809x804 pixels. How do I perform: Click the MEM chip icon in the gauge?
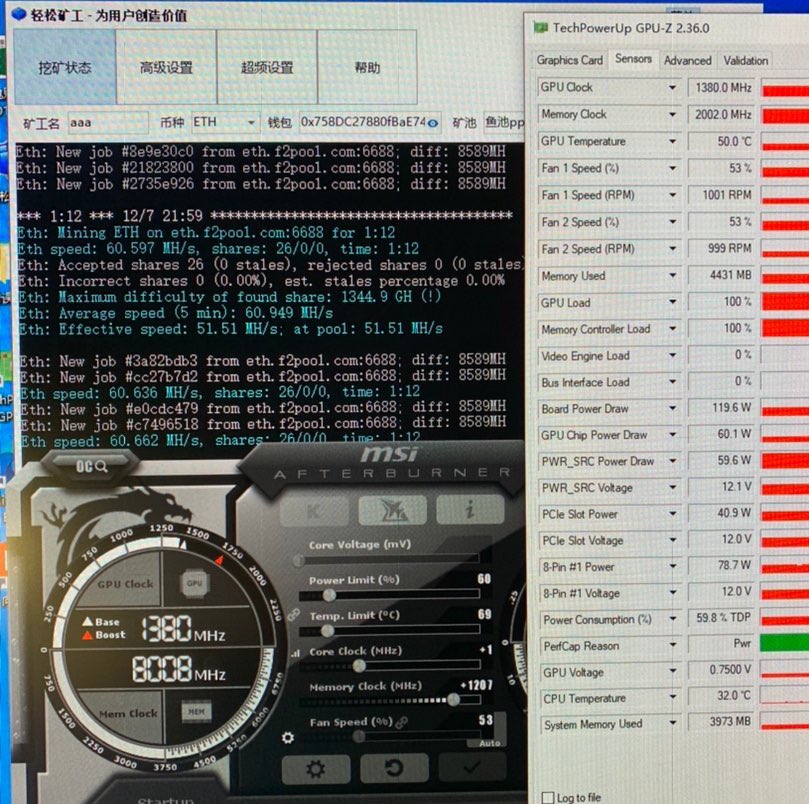[x=197, y=712]
